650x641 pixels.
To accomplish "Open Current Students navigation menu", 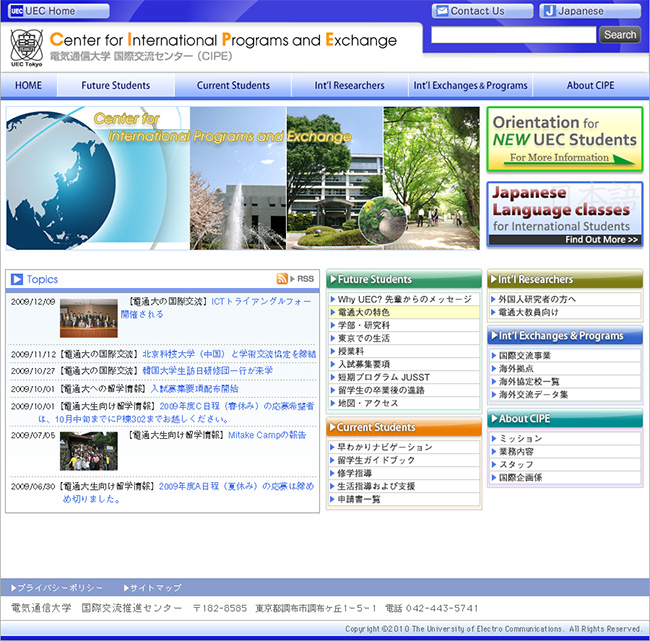I will (233, 85).
